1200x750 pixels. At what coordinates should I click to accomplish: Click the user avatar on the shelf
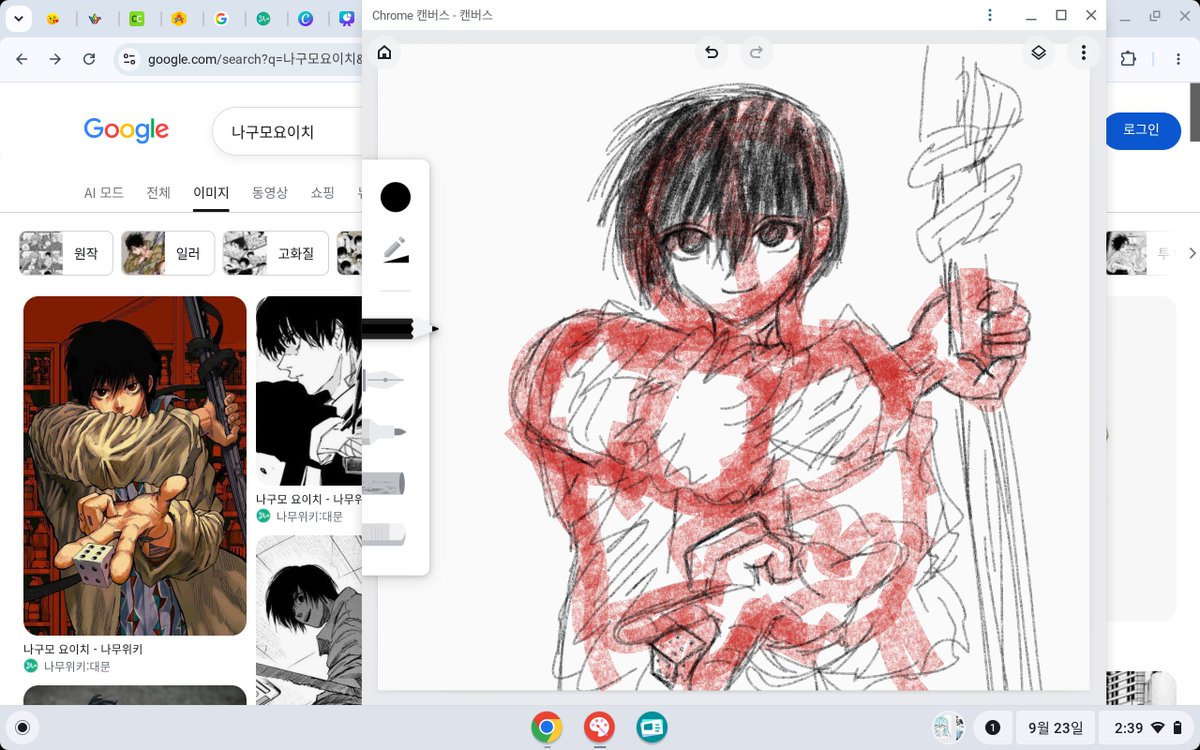coord(948,727)
